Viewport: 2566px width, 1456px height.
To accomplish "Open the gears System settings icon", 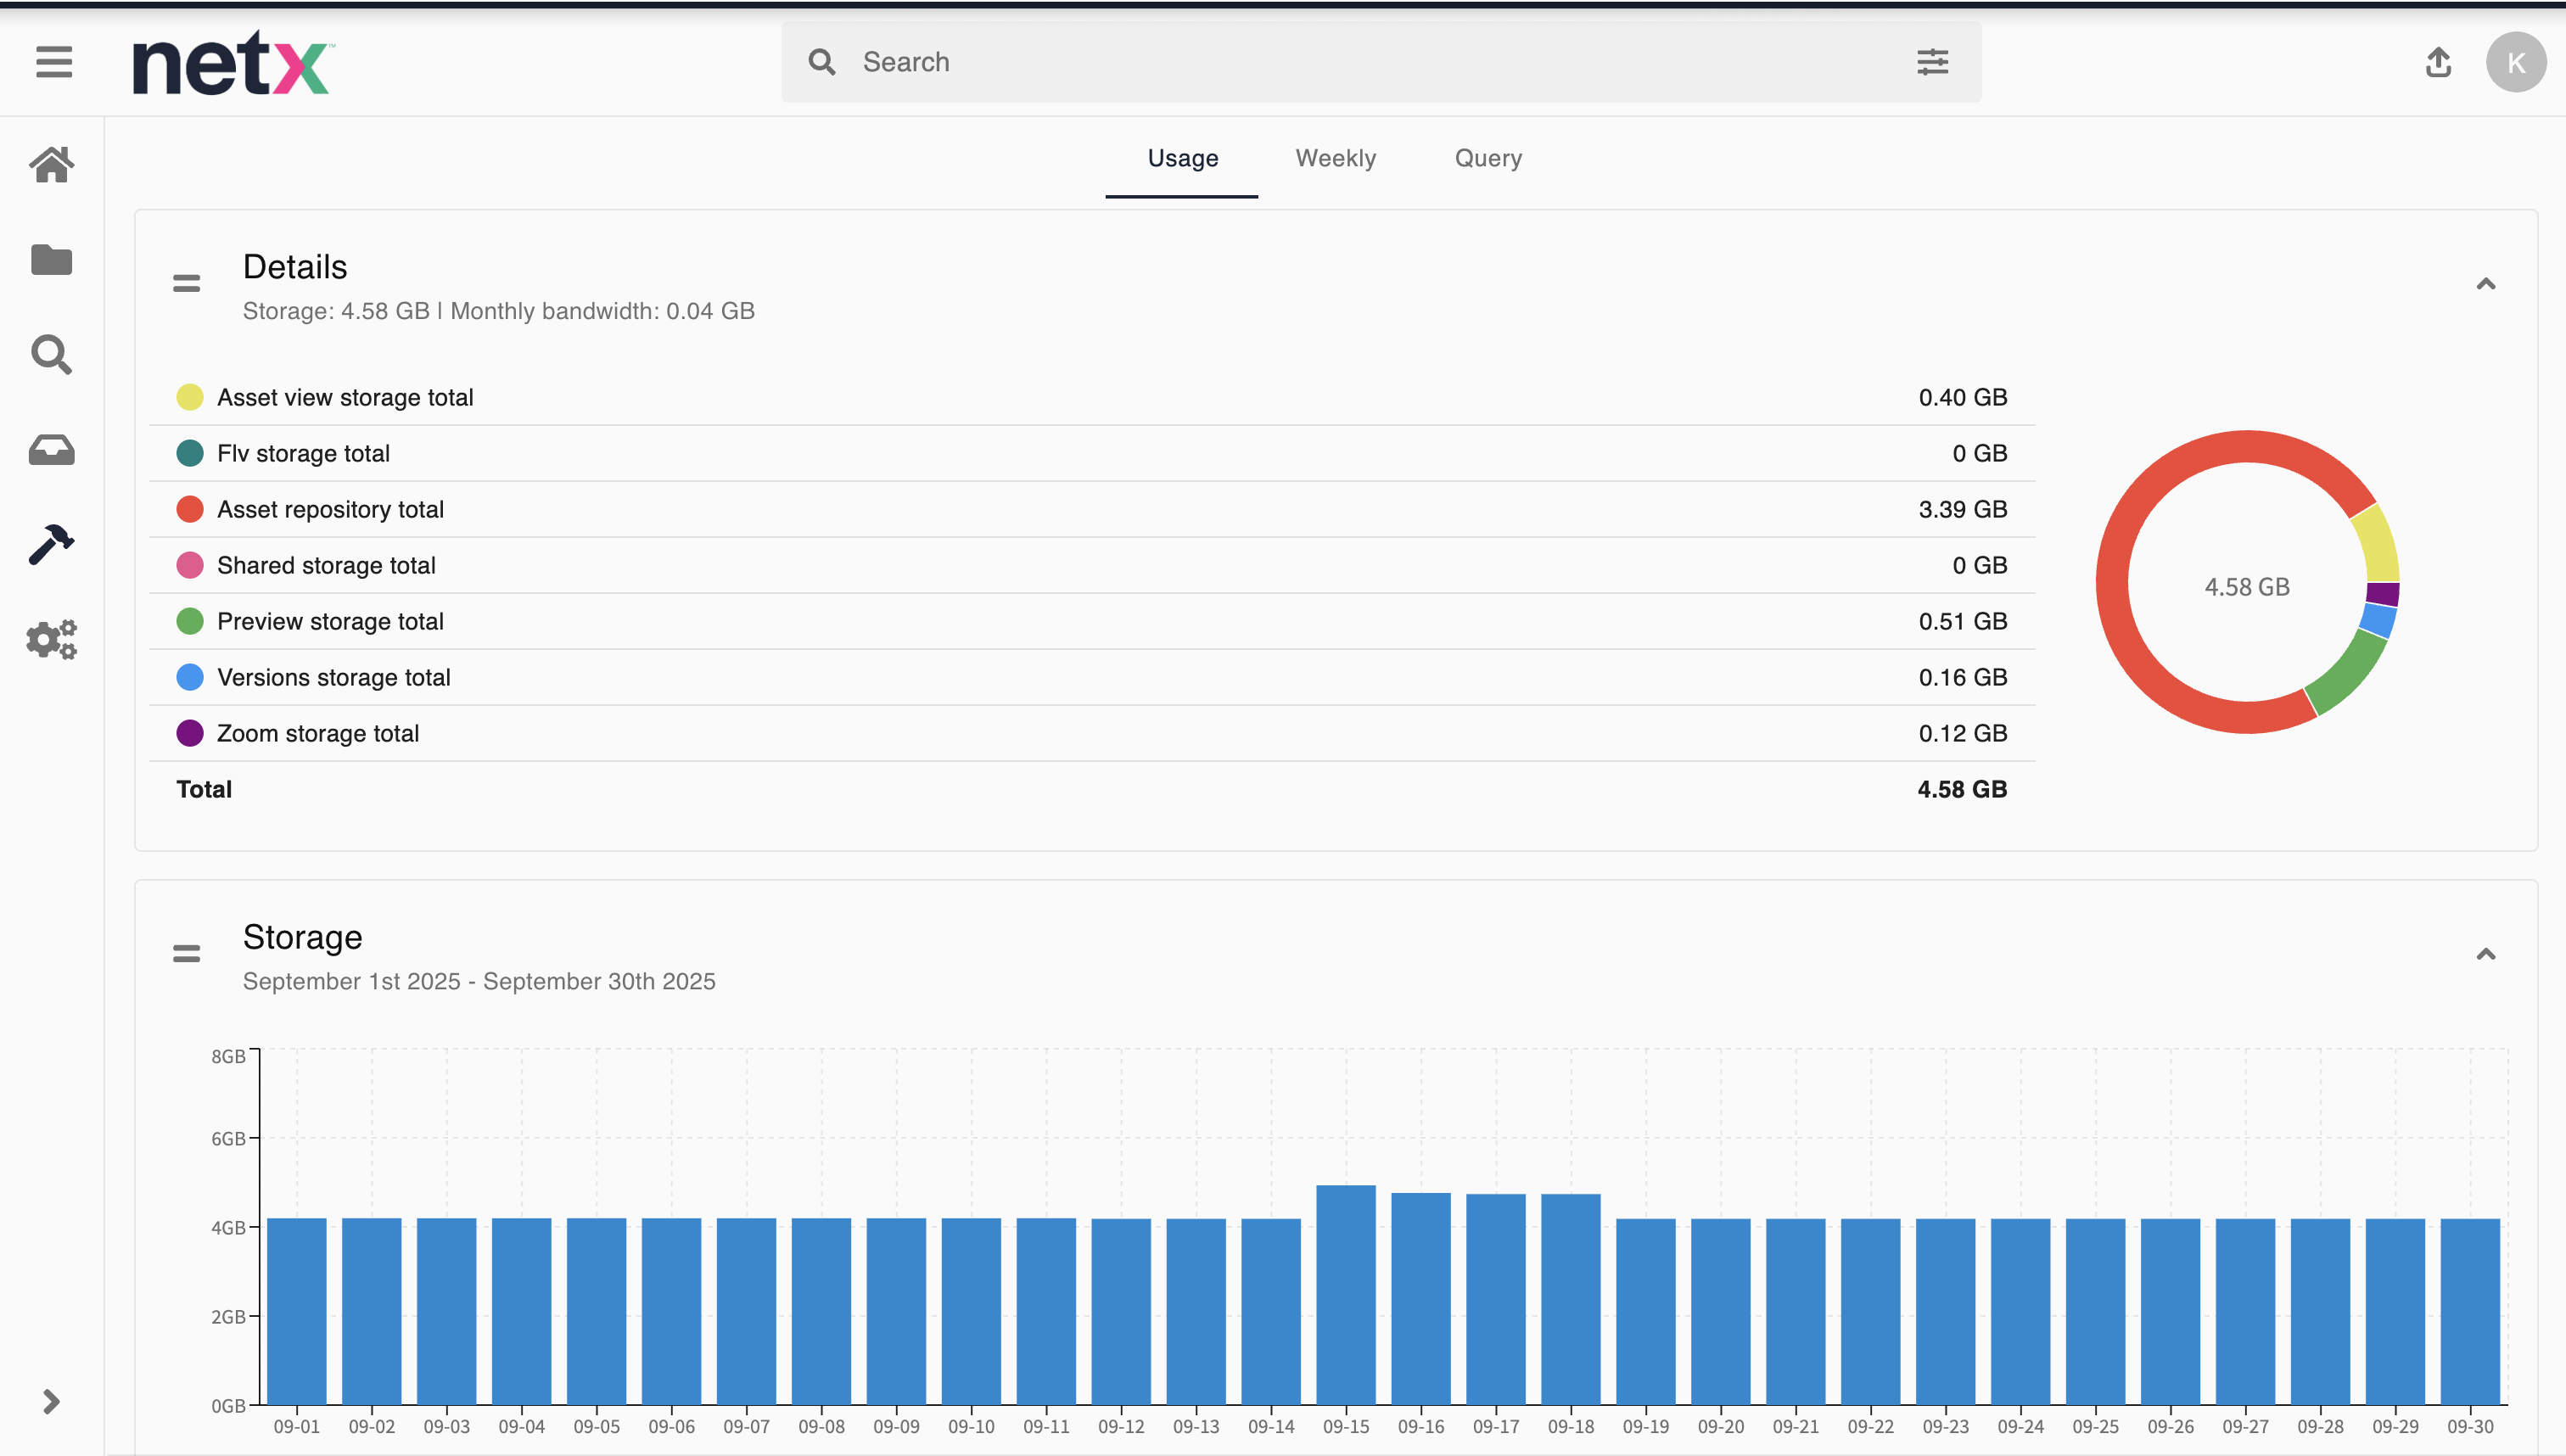I will [52, 639].
